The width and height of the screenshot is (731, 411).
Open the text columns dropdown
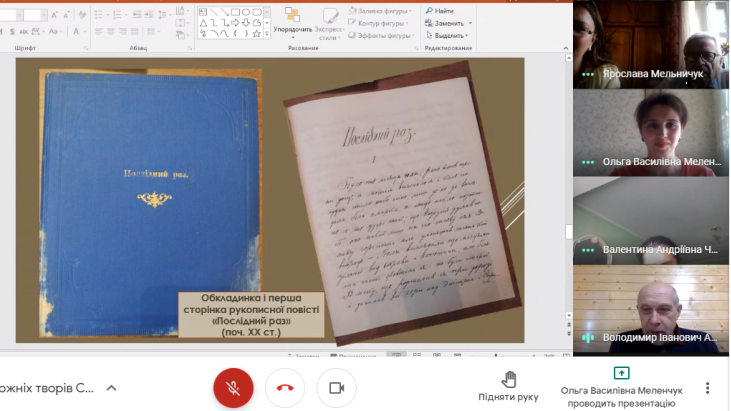(152, 32)
